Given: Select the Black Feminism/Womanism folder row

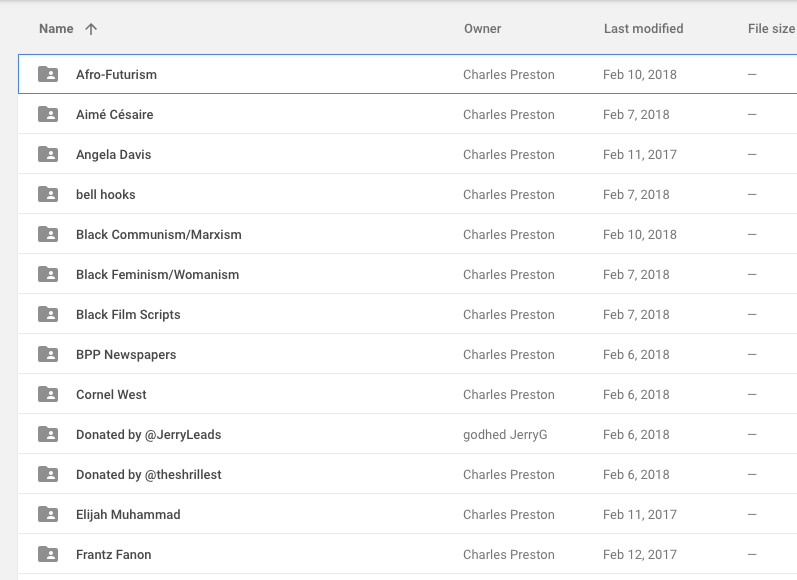Looking at the screenshot, I should 158,274.
